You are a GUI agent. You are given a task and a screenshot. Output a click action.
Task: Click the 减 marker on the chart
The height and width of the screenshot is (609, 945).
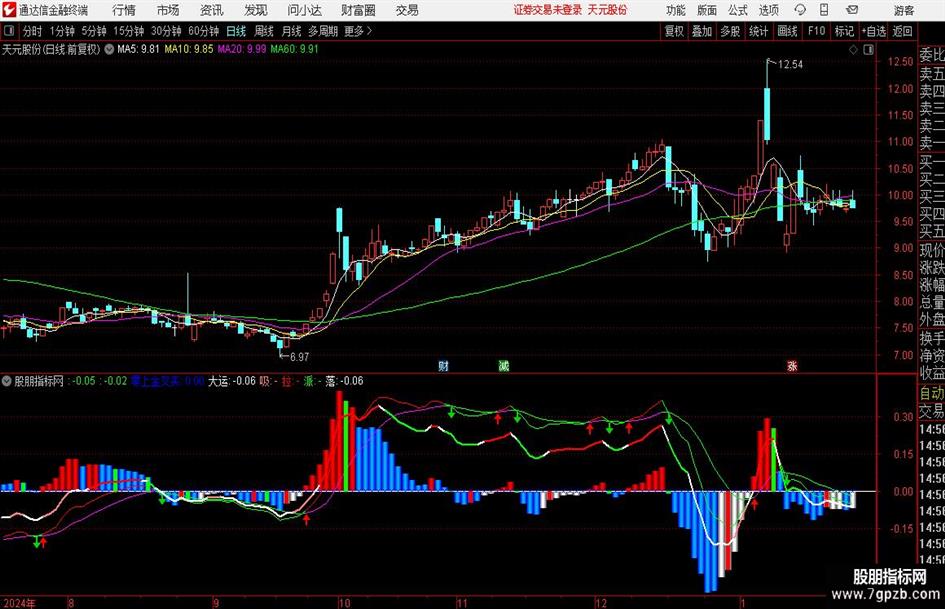504,365
